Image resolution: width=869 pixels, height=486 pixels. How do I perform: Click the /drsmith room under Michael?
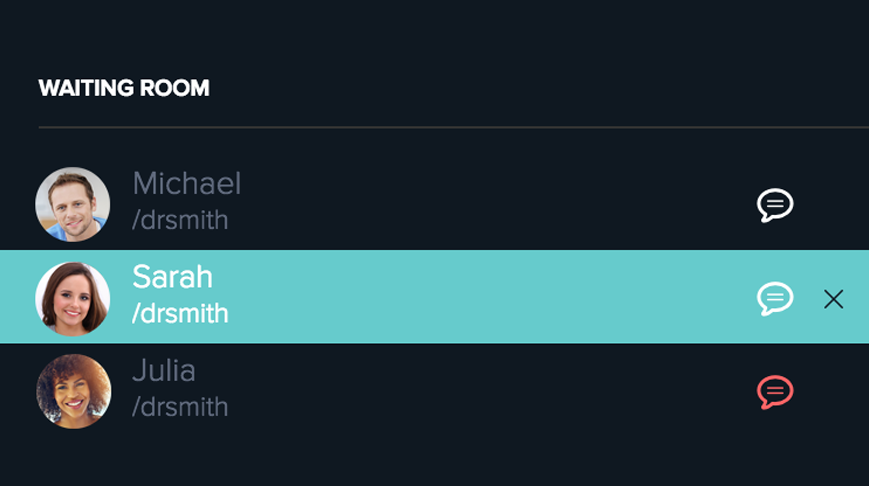point(180,220)
